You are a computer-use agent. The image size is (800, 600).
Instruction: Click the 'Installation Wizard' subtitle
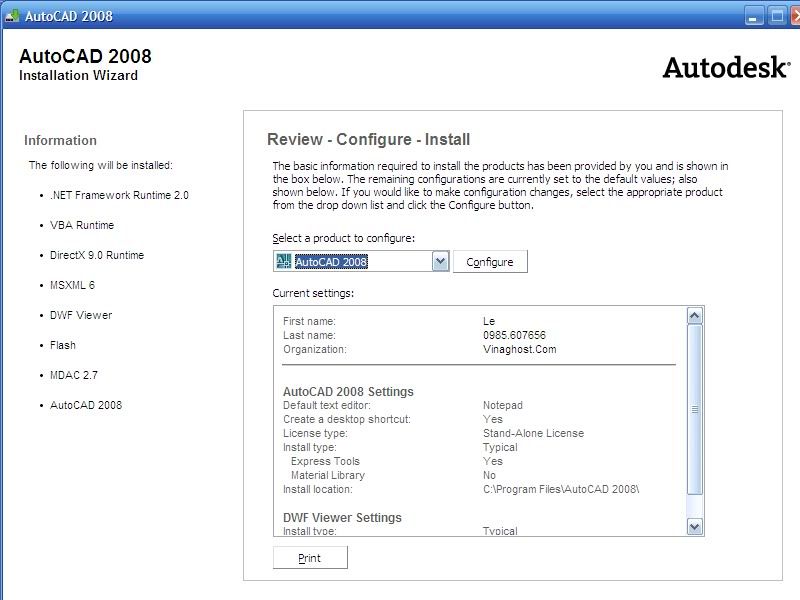(78, 76)
